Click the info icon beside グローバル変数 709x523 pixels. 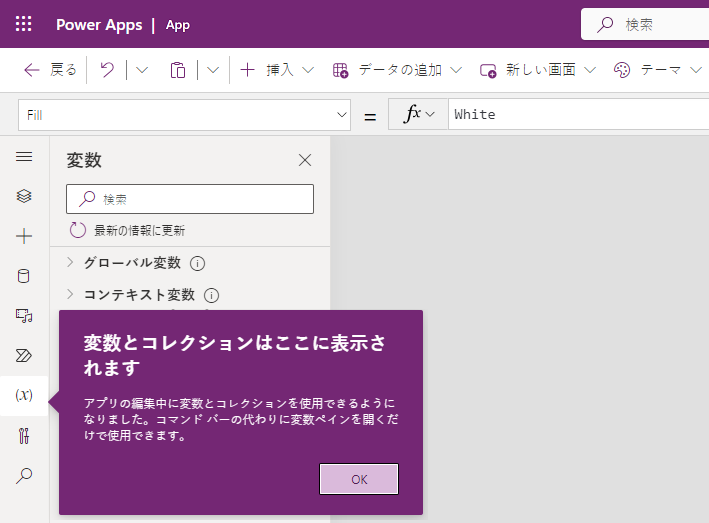click(x=197, y=263)
